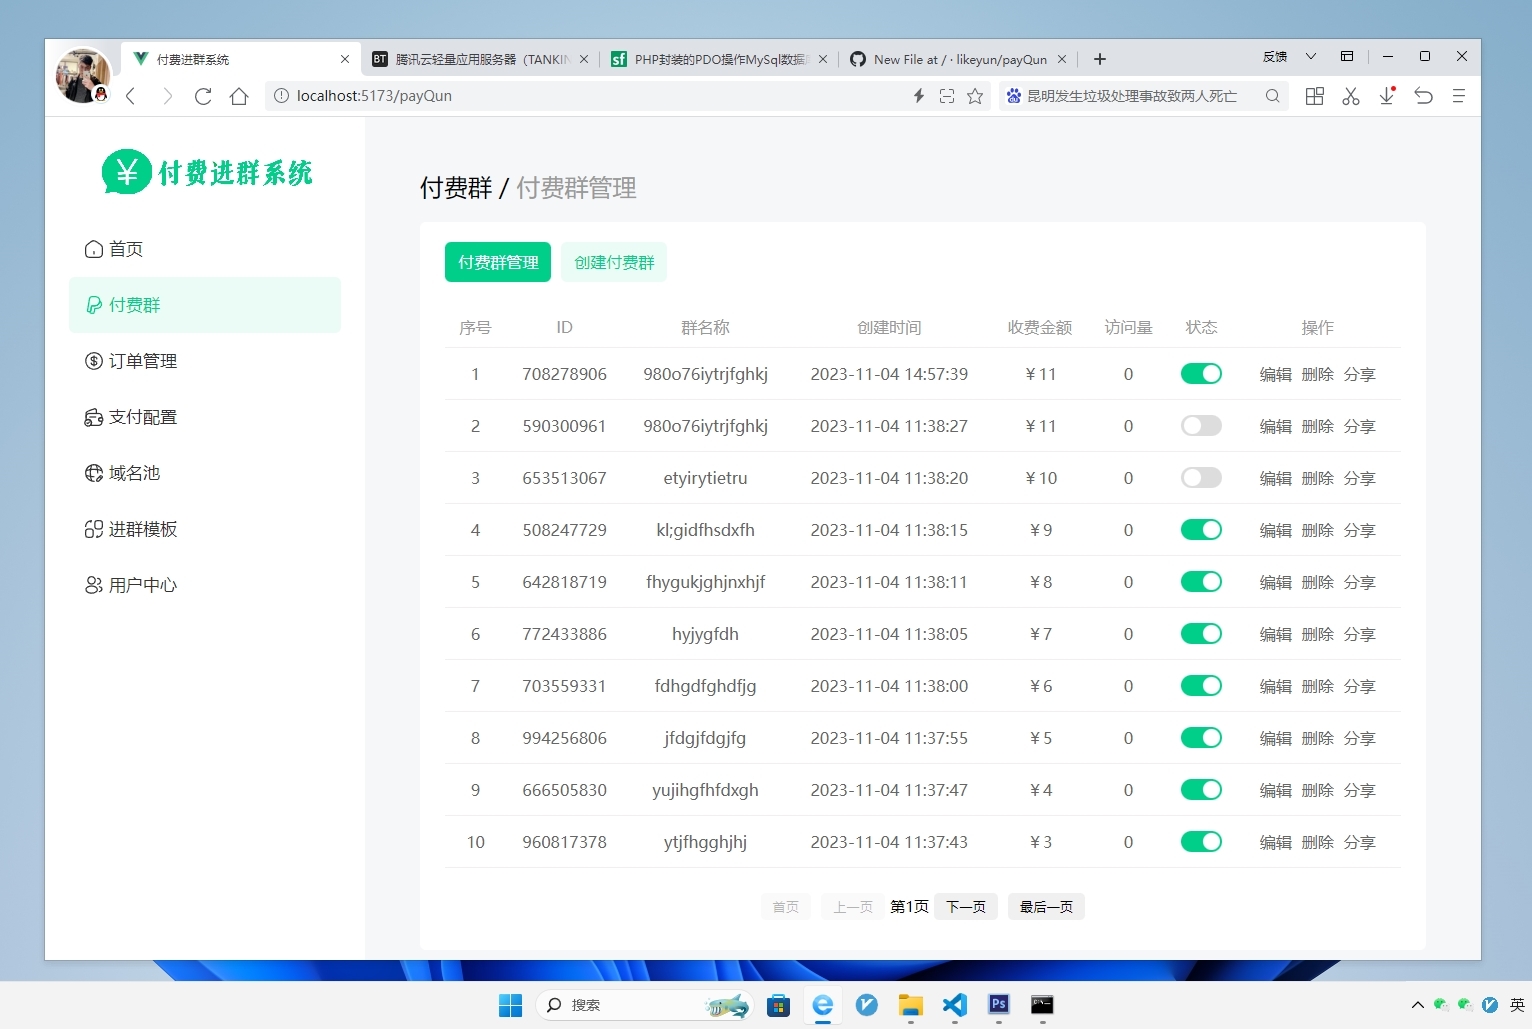Turn off status toggle for ytjfhgghjhj
Image resolution: width=1532 pixels, height=1029 pixels.
click(1201, 841)
